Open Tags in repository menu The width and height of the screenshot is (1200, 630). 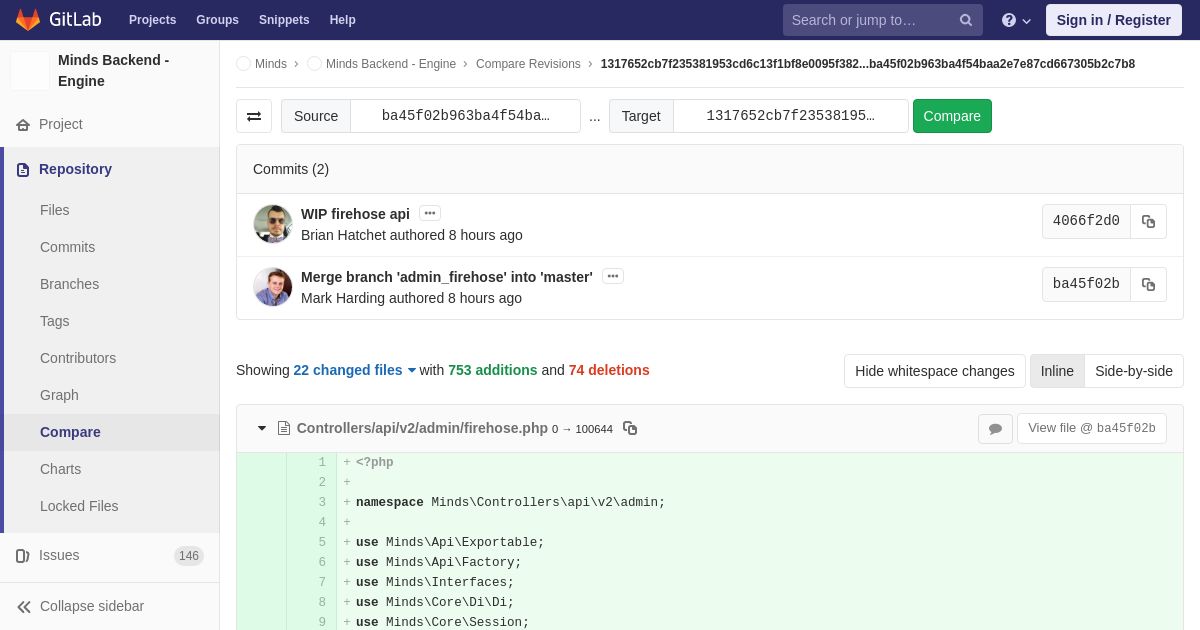[54, 321]
